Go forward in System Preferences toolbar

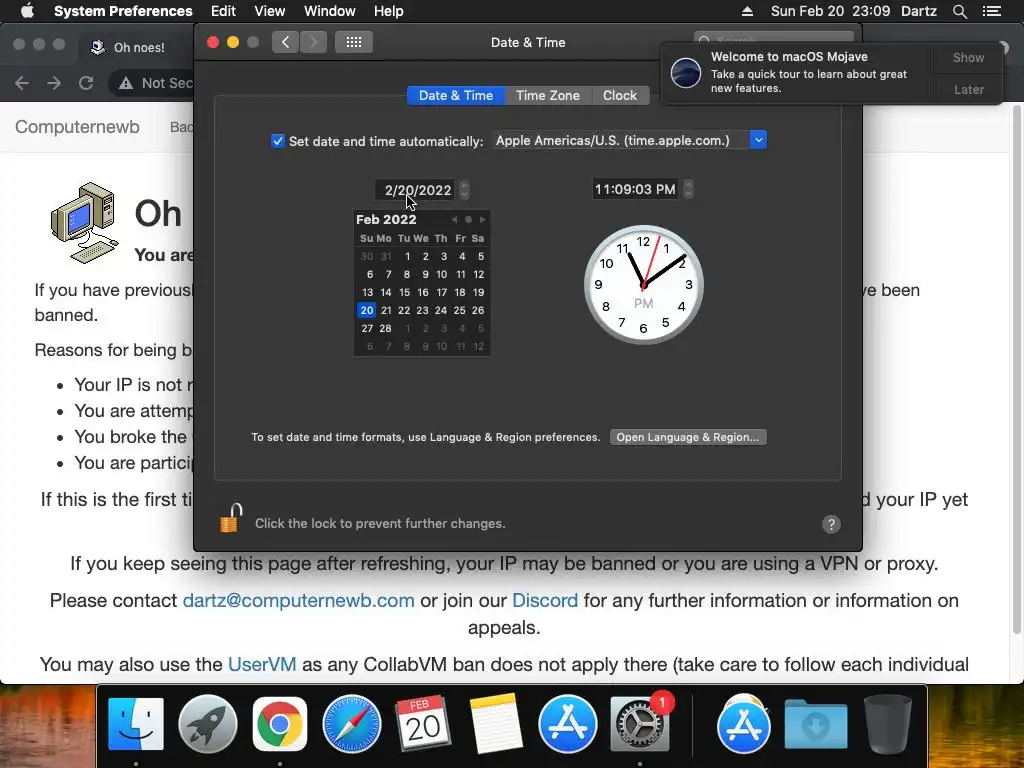[x=313, y=42]
